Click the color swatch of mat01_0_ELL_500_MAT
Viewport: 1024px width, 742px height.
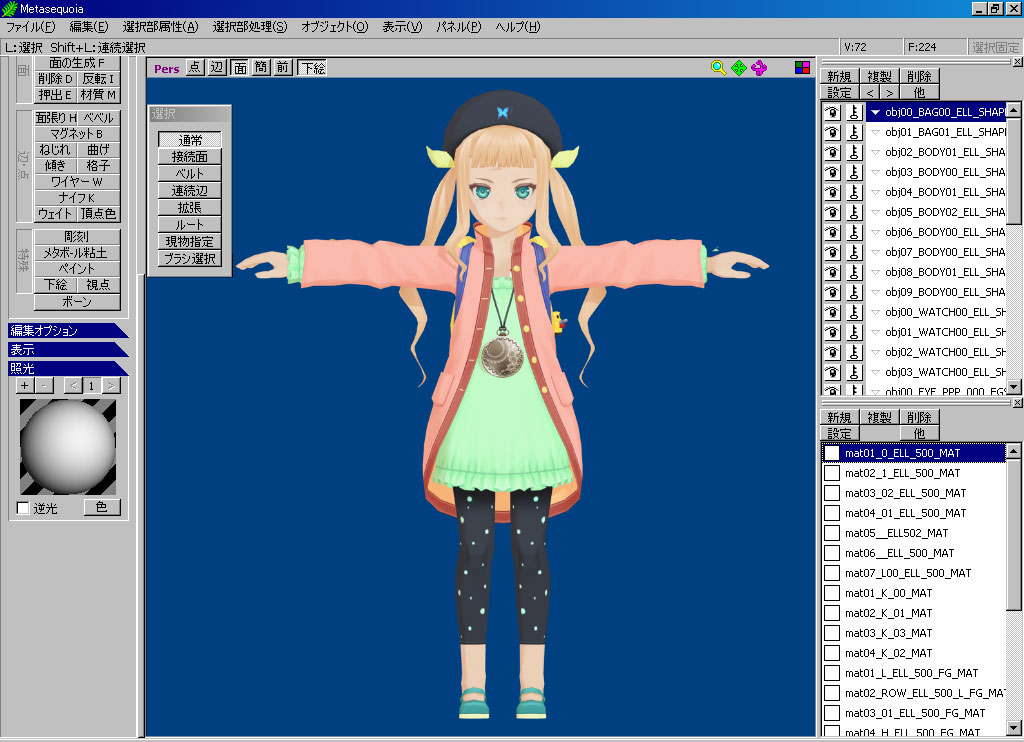pyautogui.click(x=832, y=453)
